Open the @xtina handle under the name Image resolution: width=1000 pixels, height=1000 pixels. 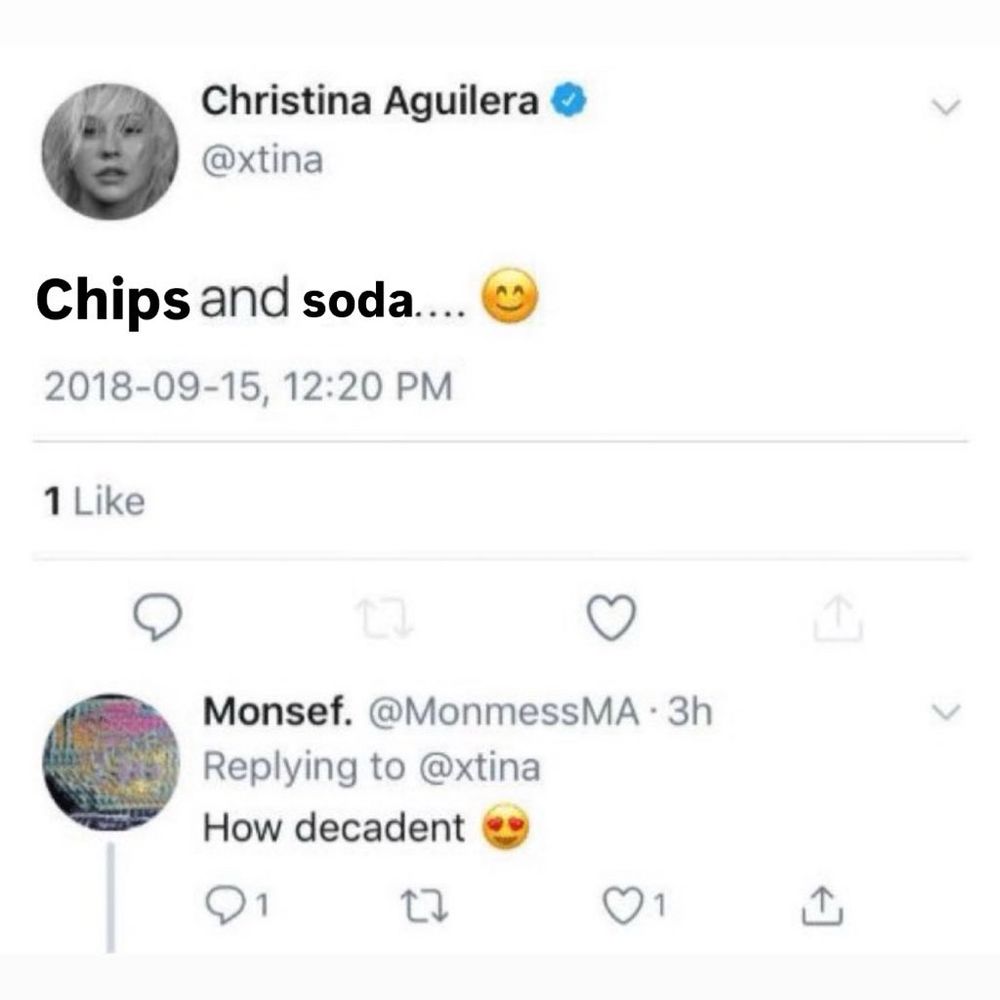point(262,159)
